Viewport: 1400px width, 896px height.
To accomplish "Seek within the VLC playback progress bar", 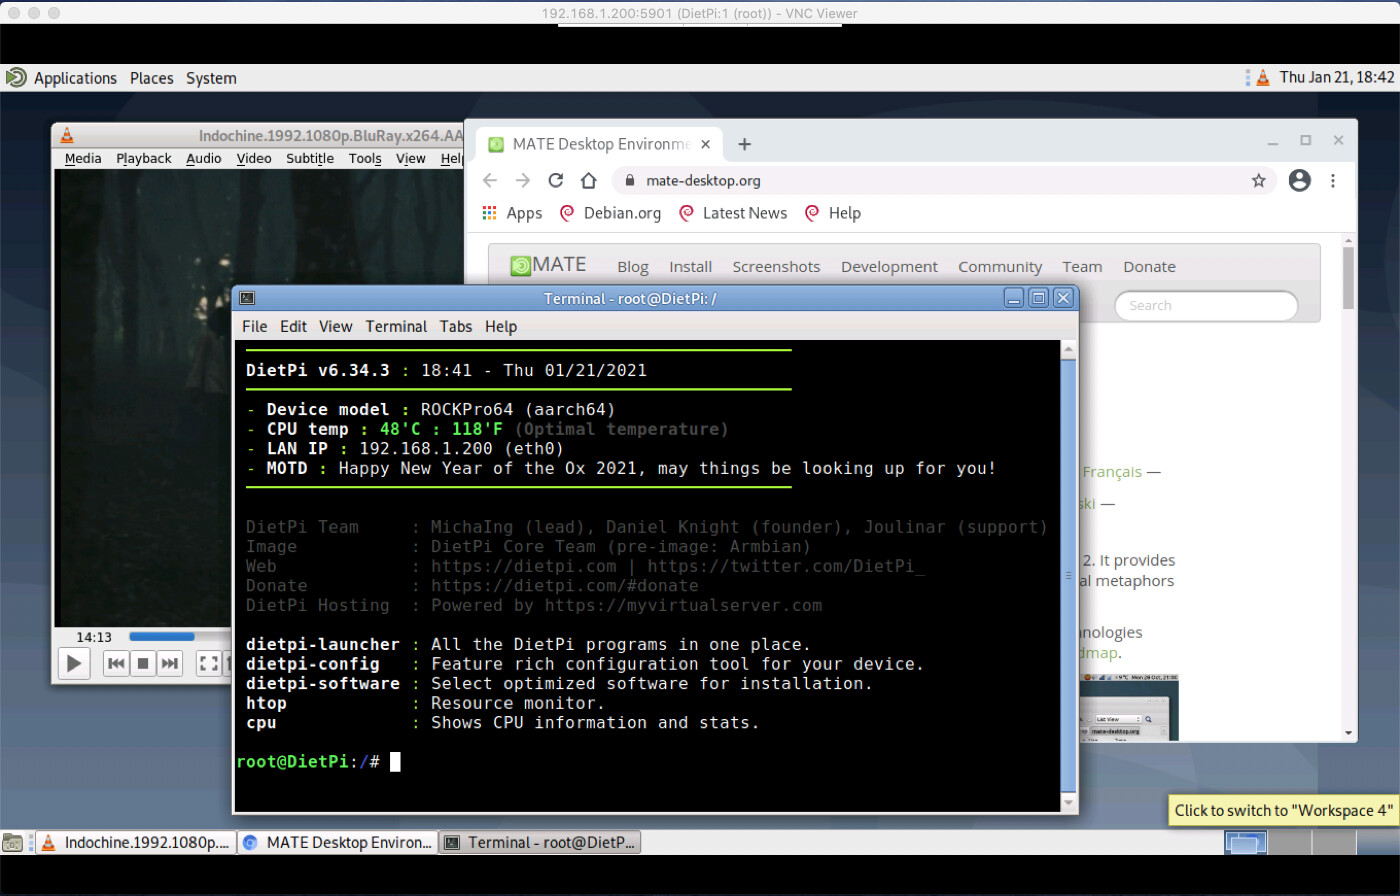I will coord(180,637).
